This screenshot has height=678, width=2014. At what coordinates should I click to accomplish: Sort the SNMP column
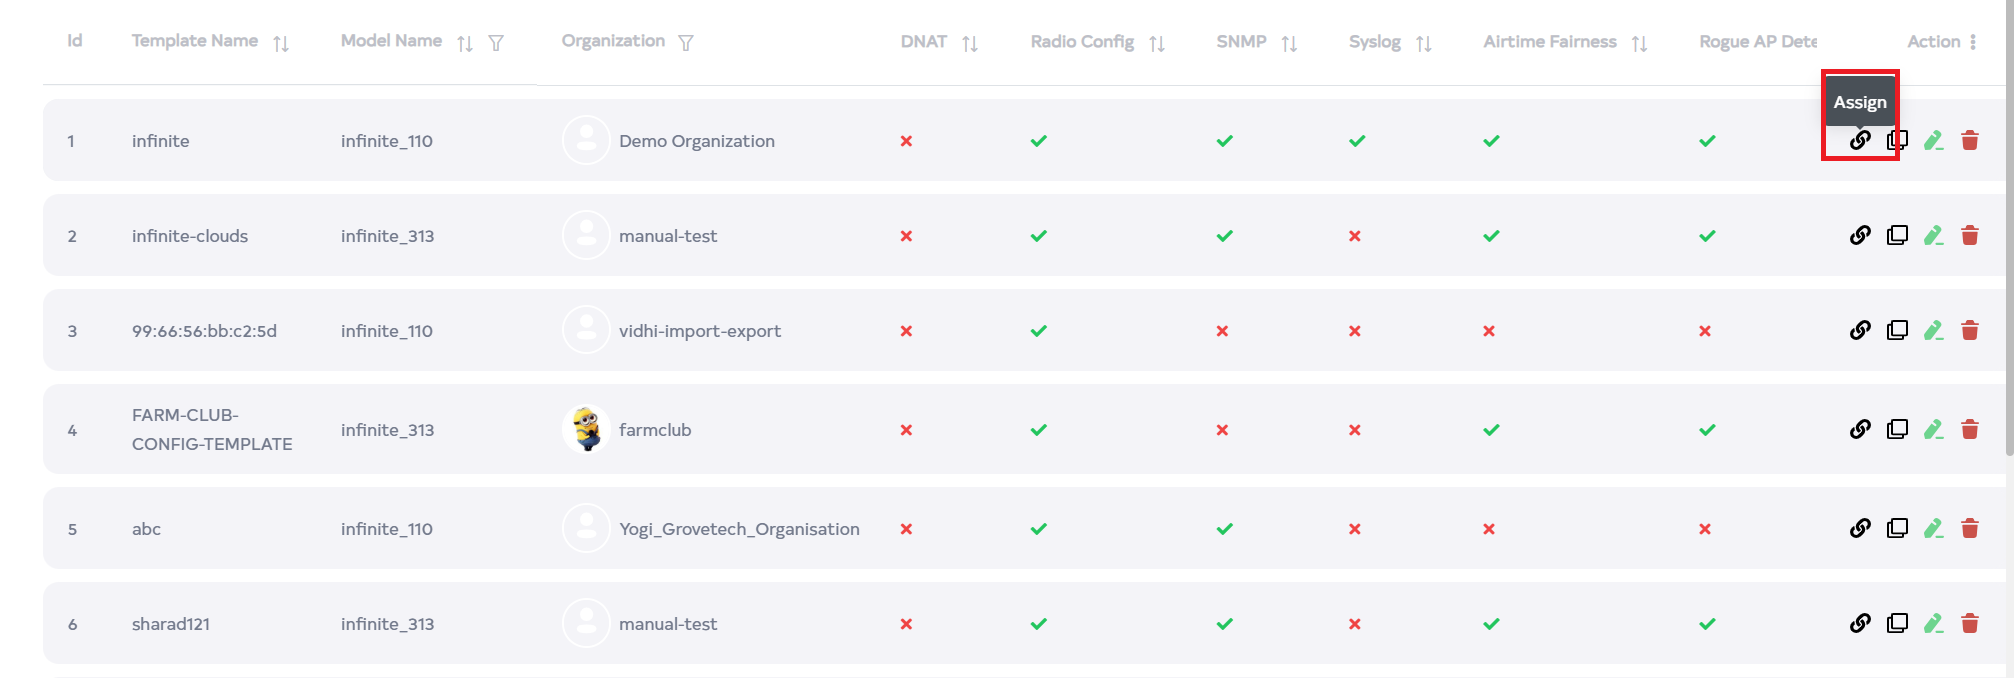(x=1289, y=43)
